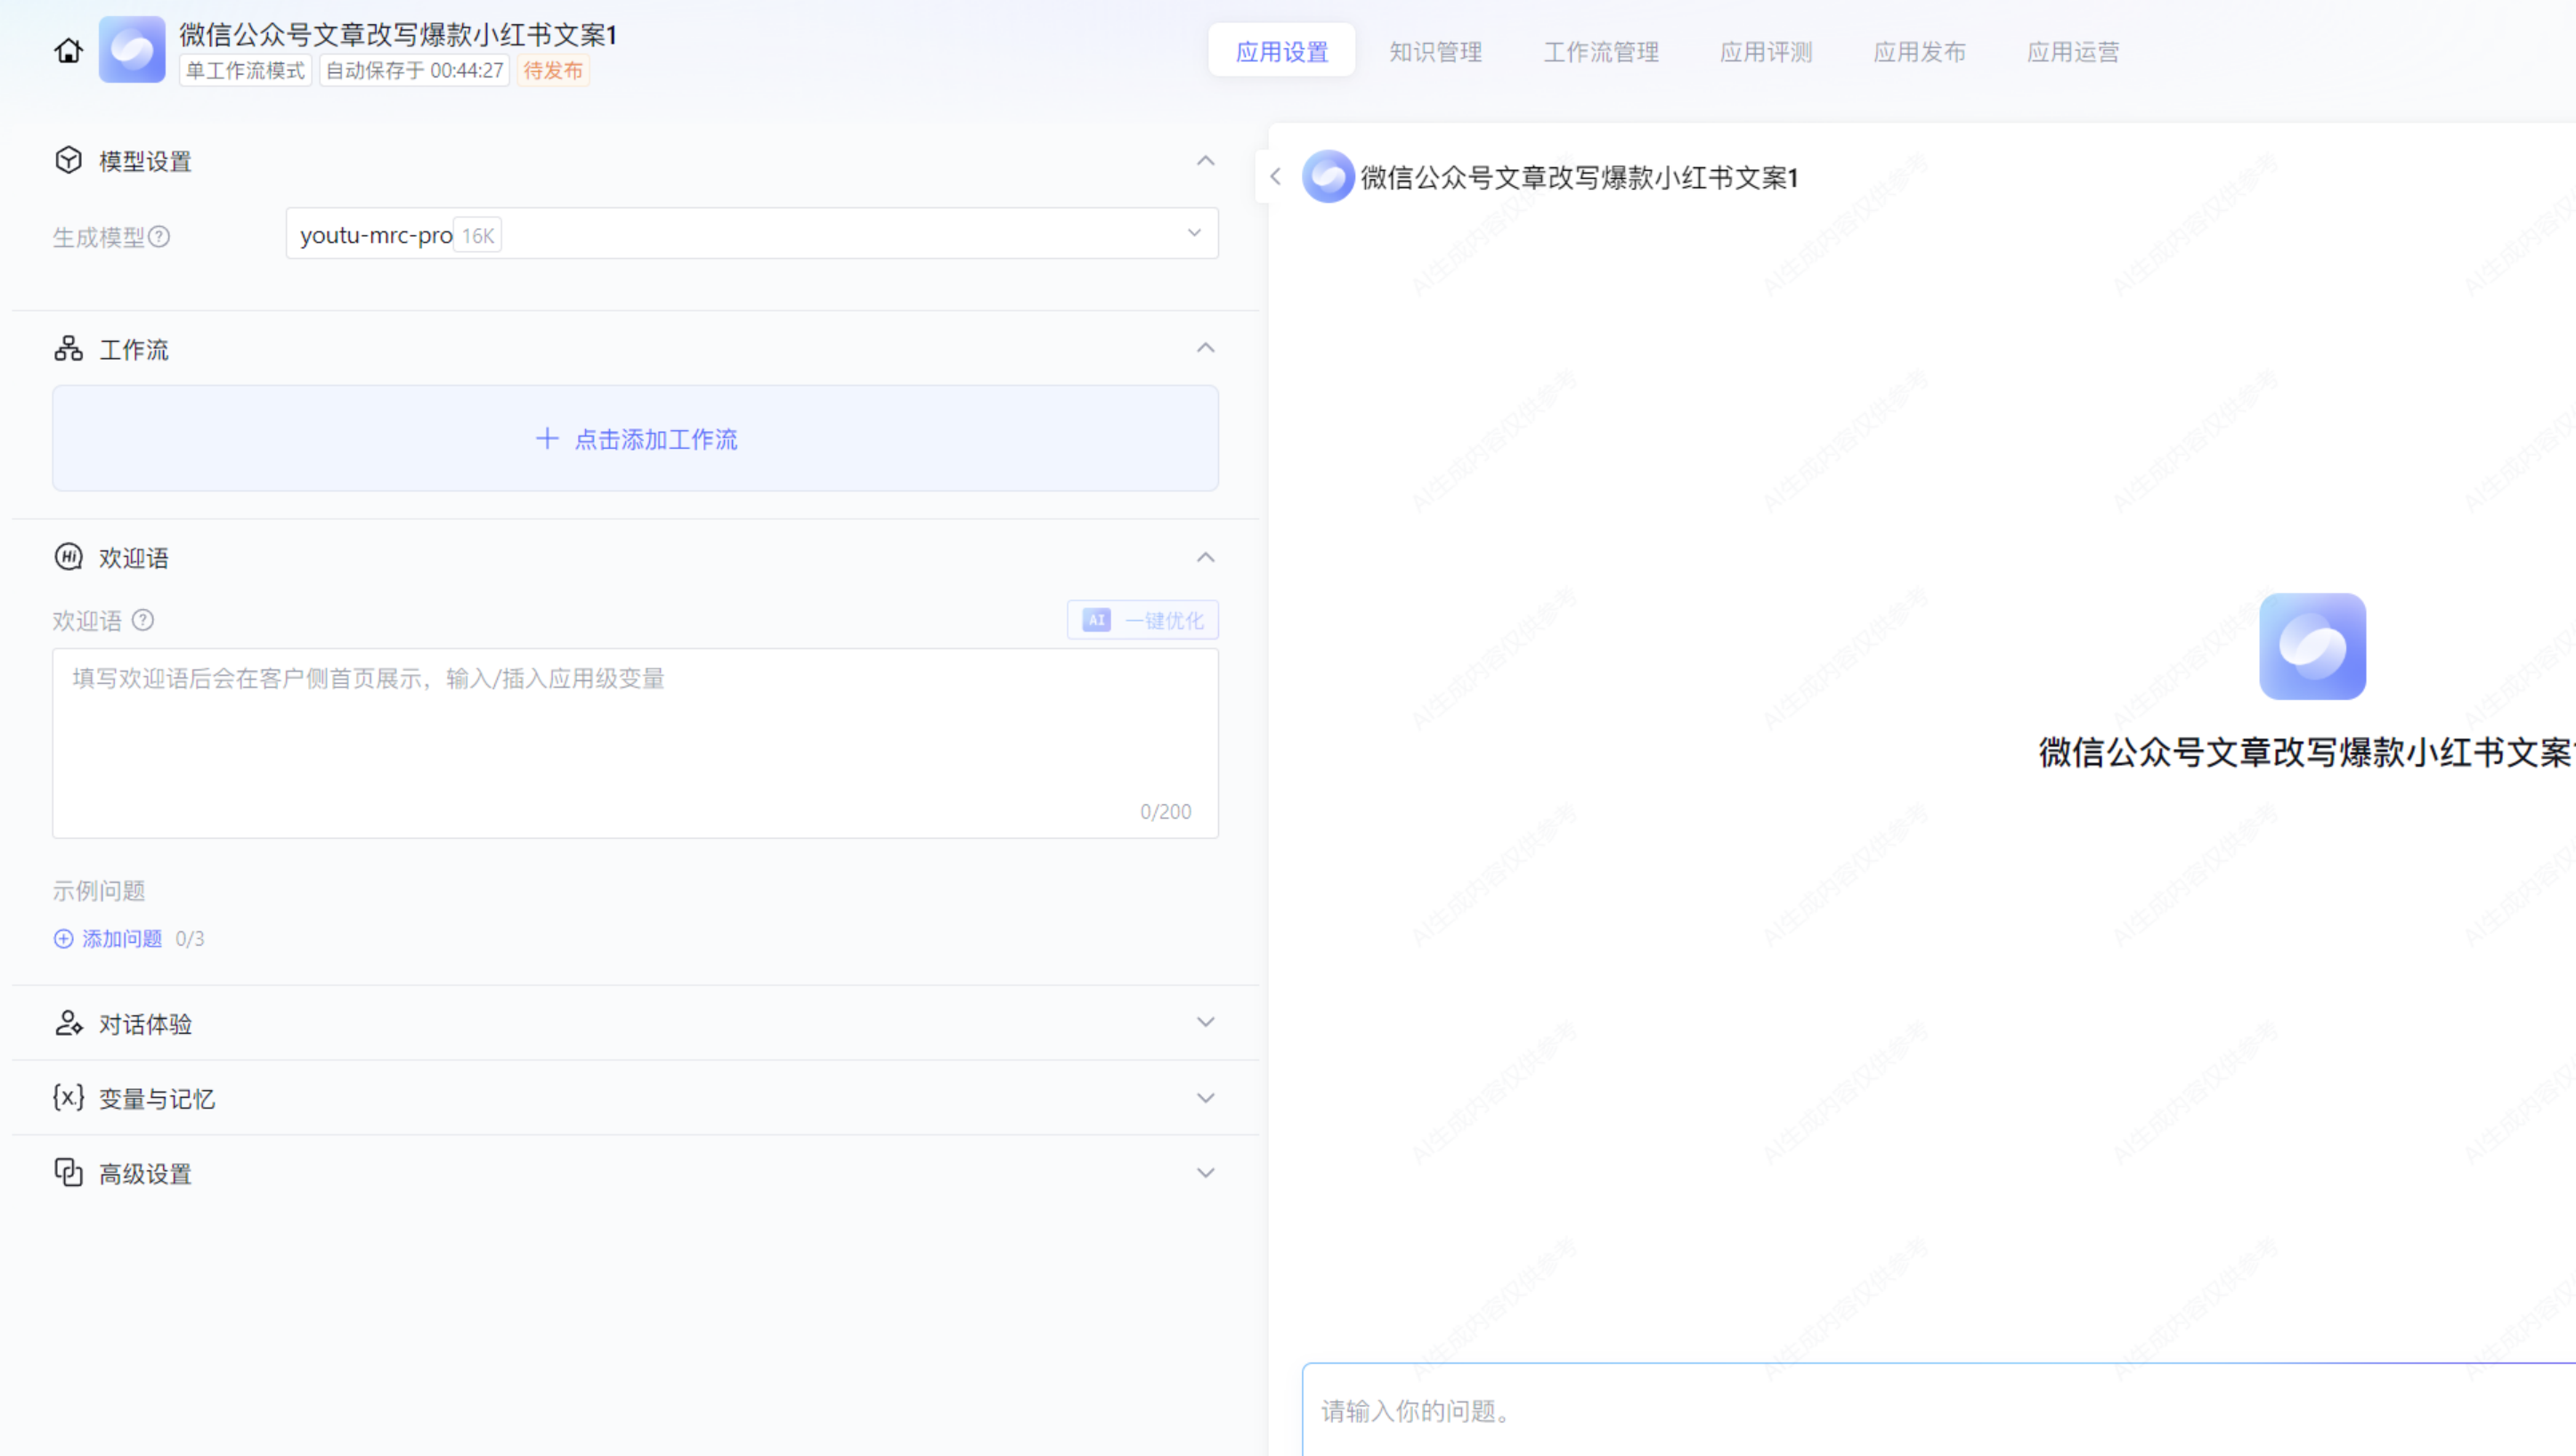This screenshot has height=1456, width=2576.
Task: Go to the 应用发布 tab
Action: pos(1918,52)
